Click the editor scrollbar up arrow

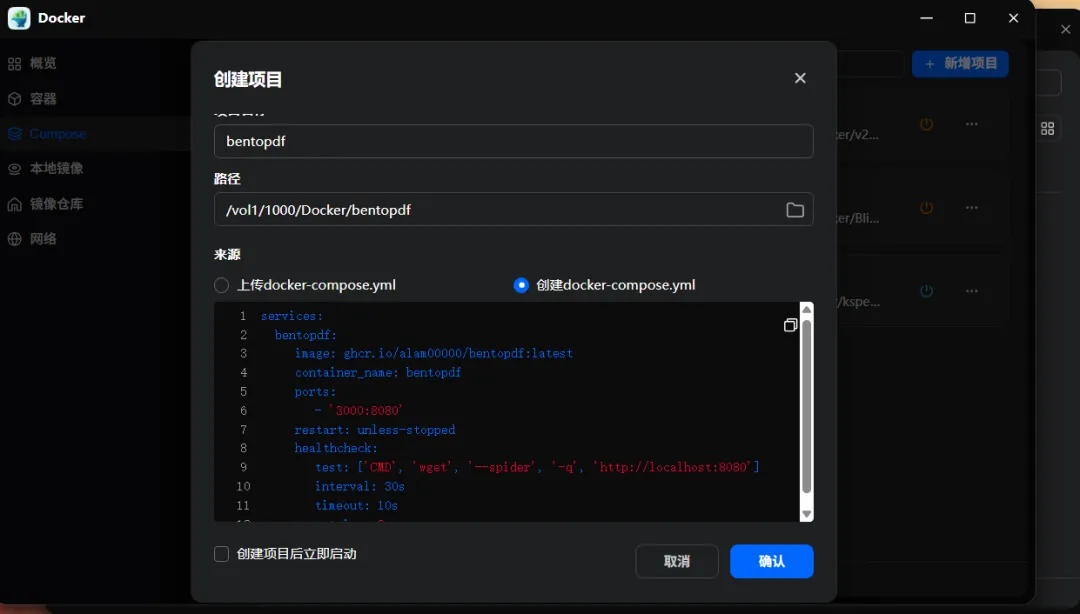click(x=807, y=309)
